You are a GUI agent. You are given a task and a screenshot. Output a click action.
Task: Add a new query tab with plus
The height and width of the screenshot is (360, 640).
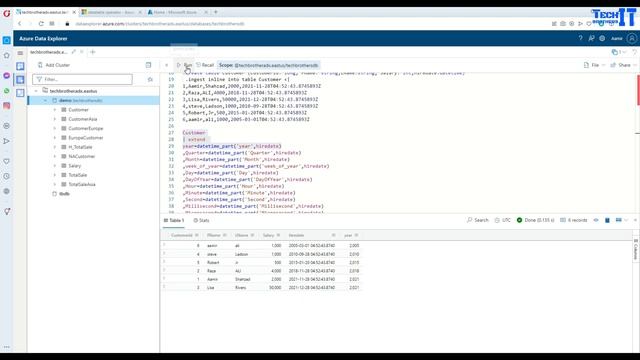(93, 52)
